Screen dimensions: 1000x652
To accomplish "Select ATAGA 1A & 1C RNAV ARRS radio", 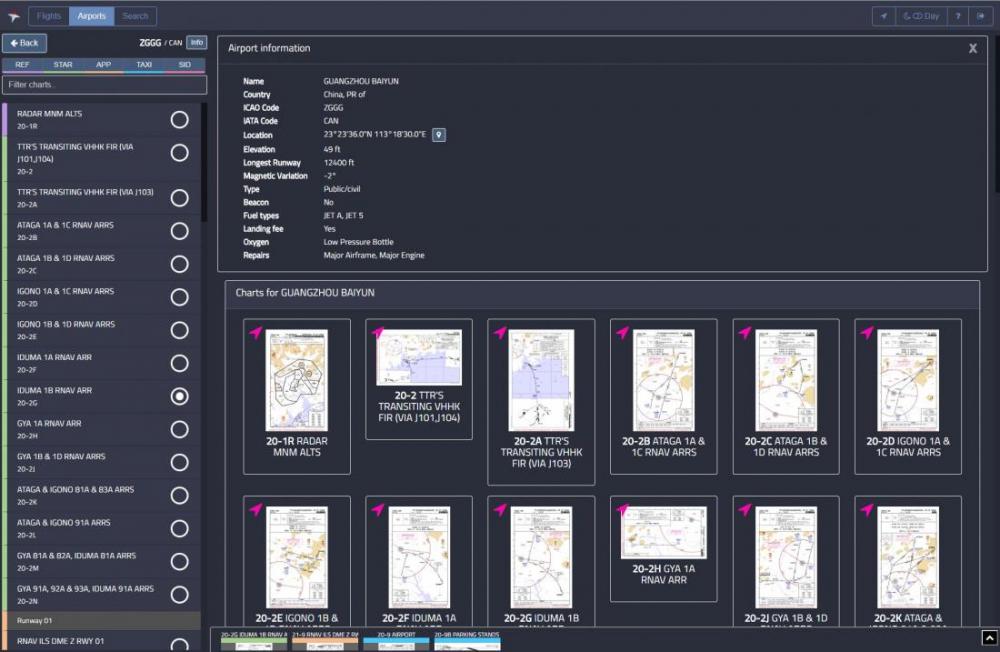I will pyautogui.click(x=179, y=231).
